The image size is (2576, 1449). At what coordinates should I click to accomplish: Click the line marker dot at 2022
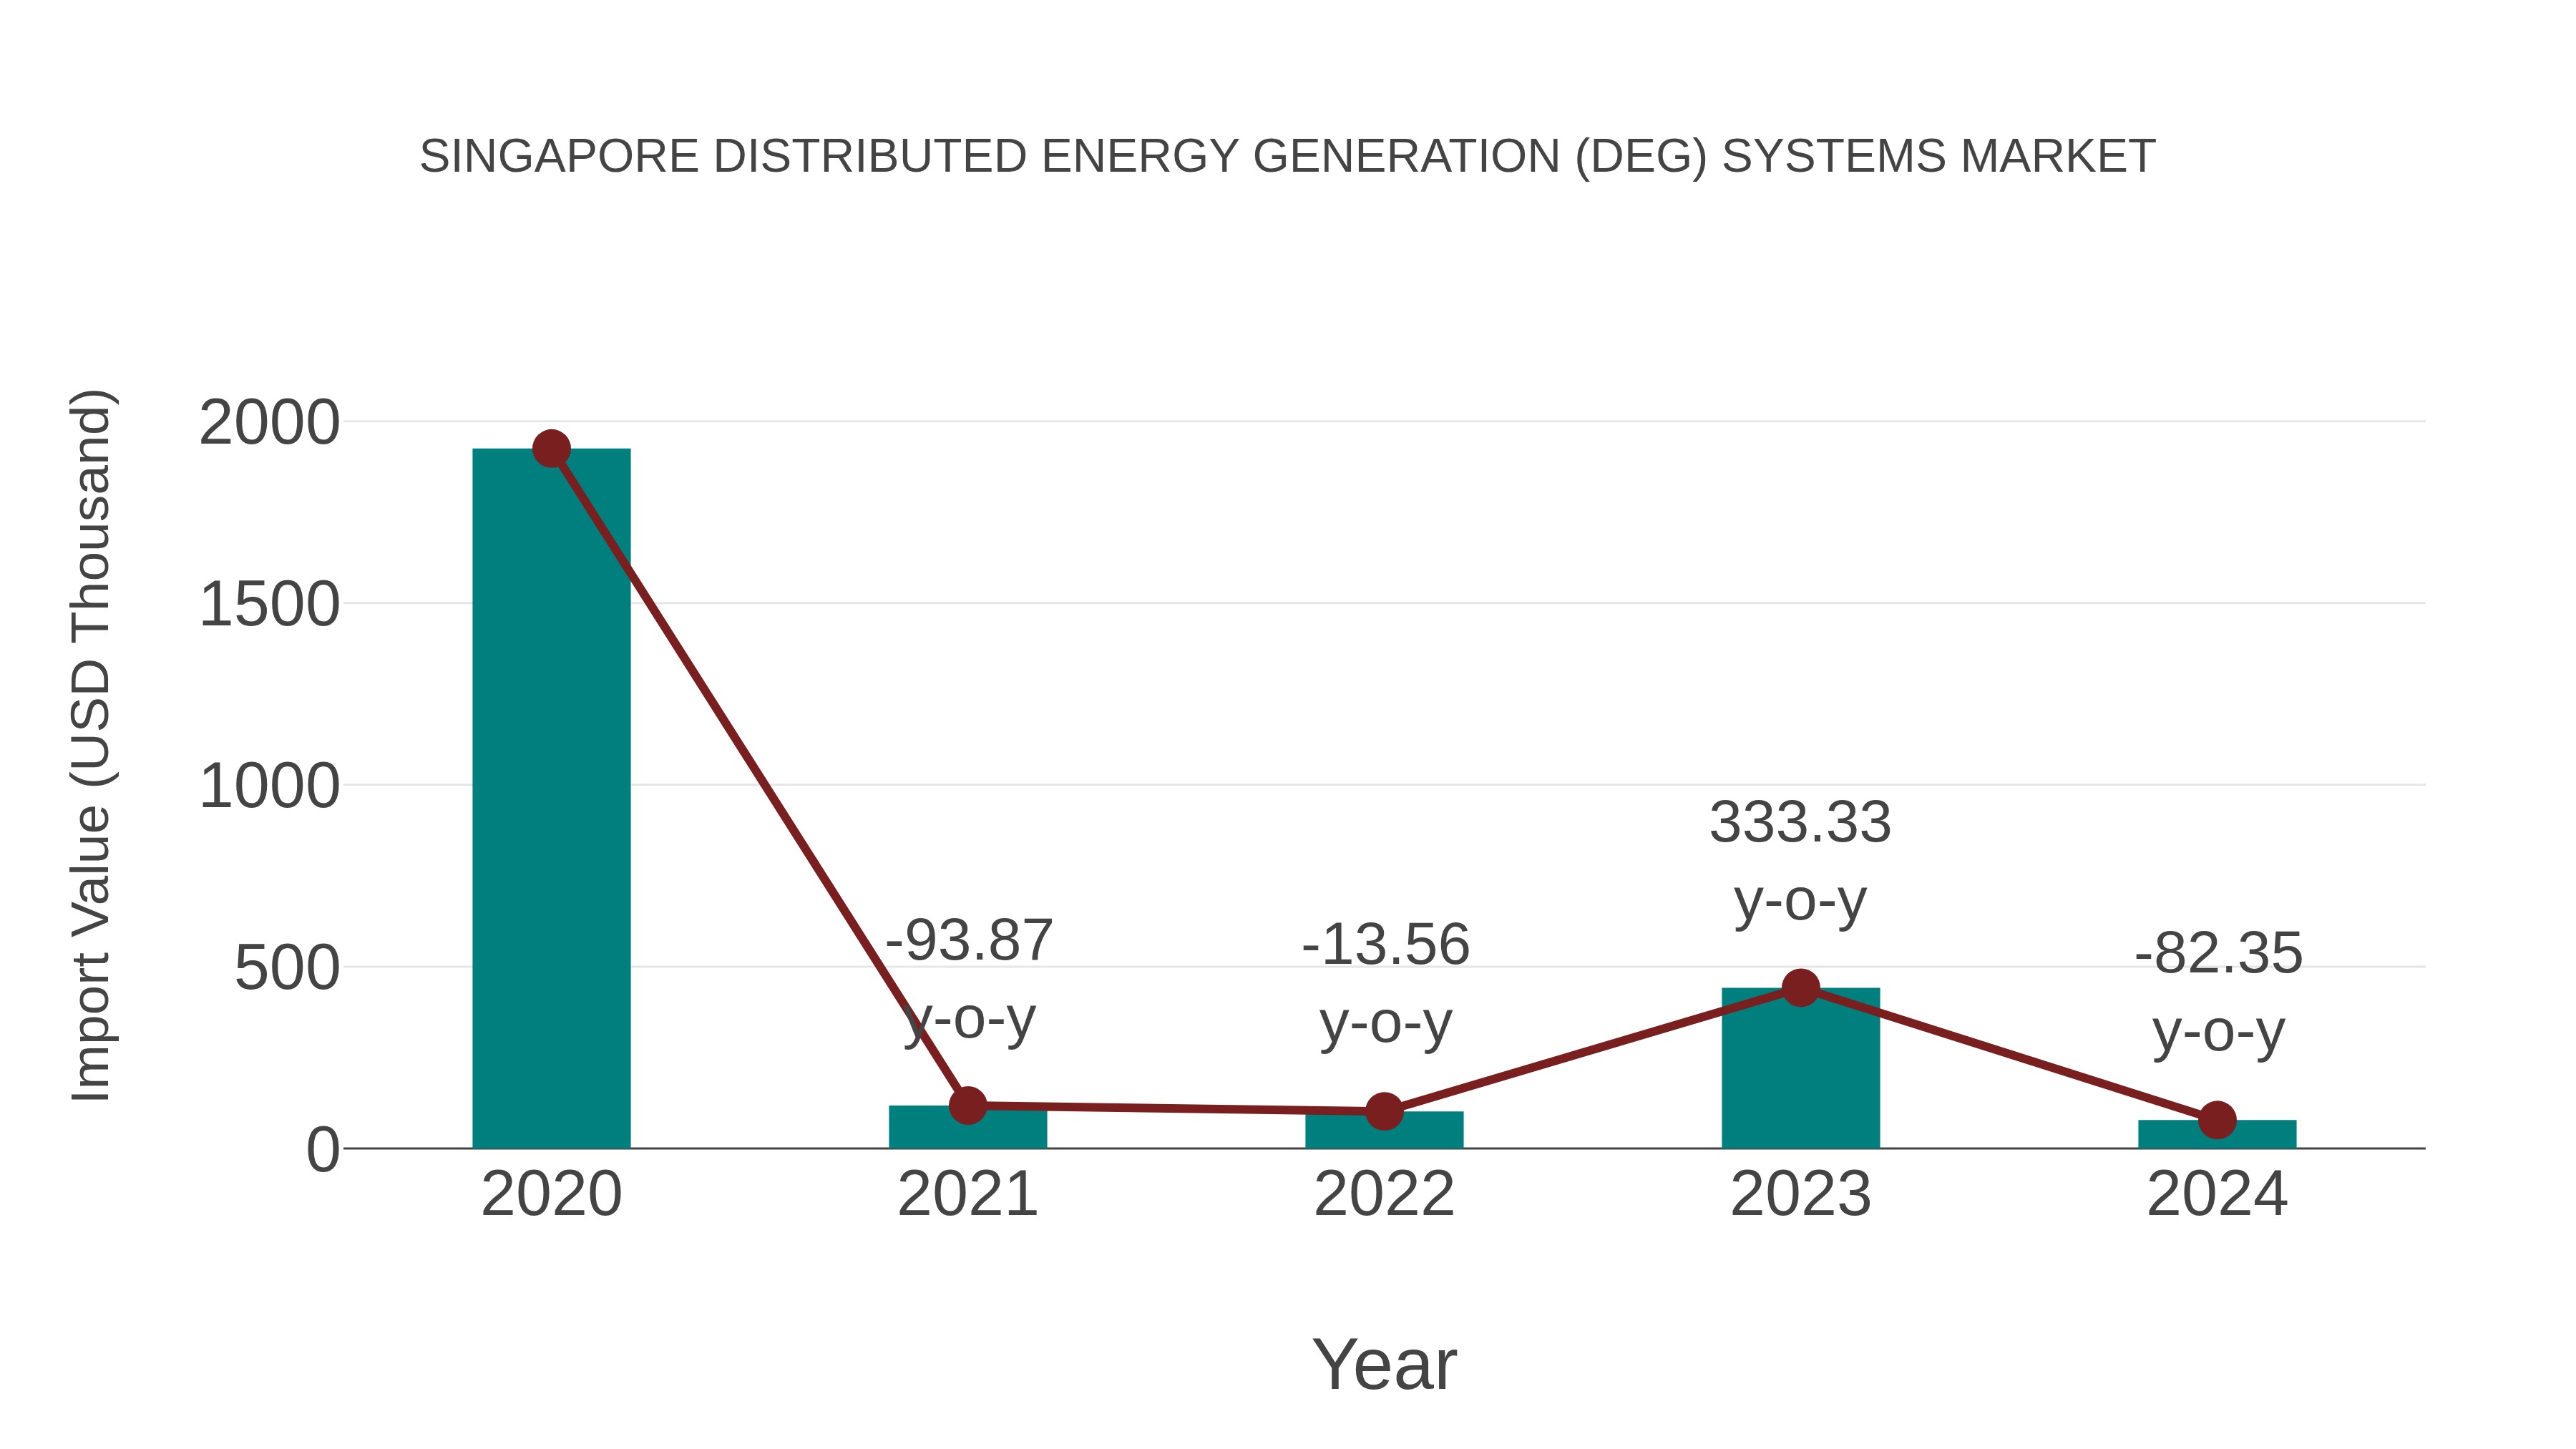pos(1384,1111)
